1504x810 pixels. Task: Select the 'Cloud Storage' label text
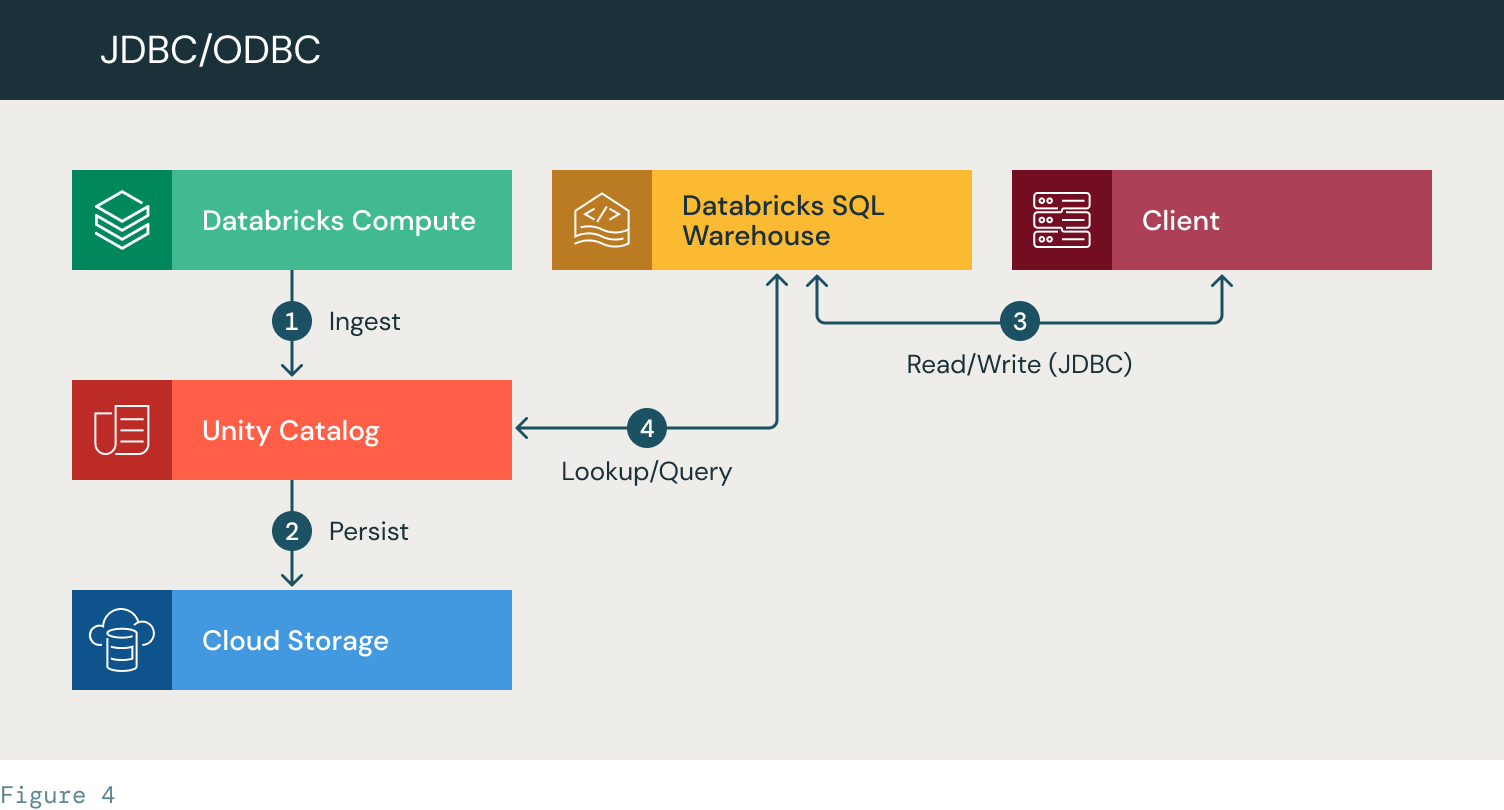(295, 641)
